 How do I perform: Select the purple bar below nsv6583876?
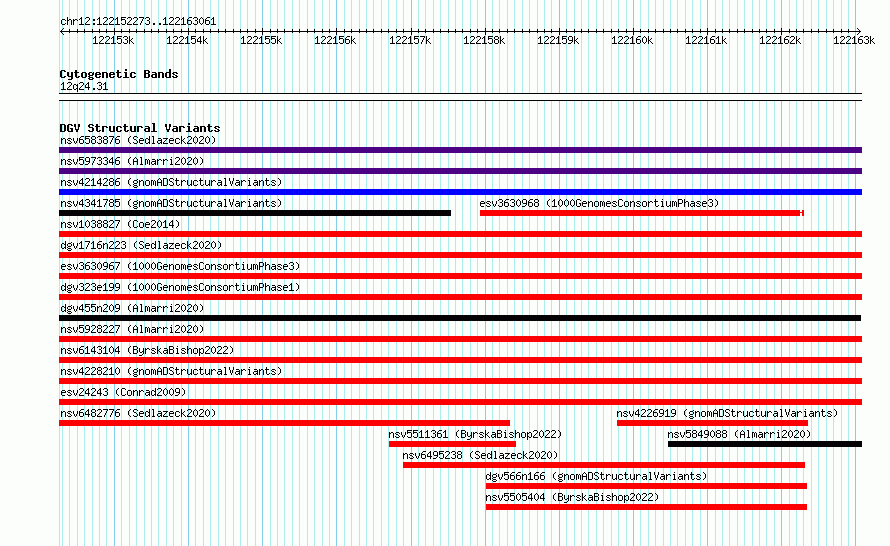[460, 150]
